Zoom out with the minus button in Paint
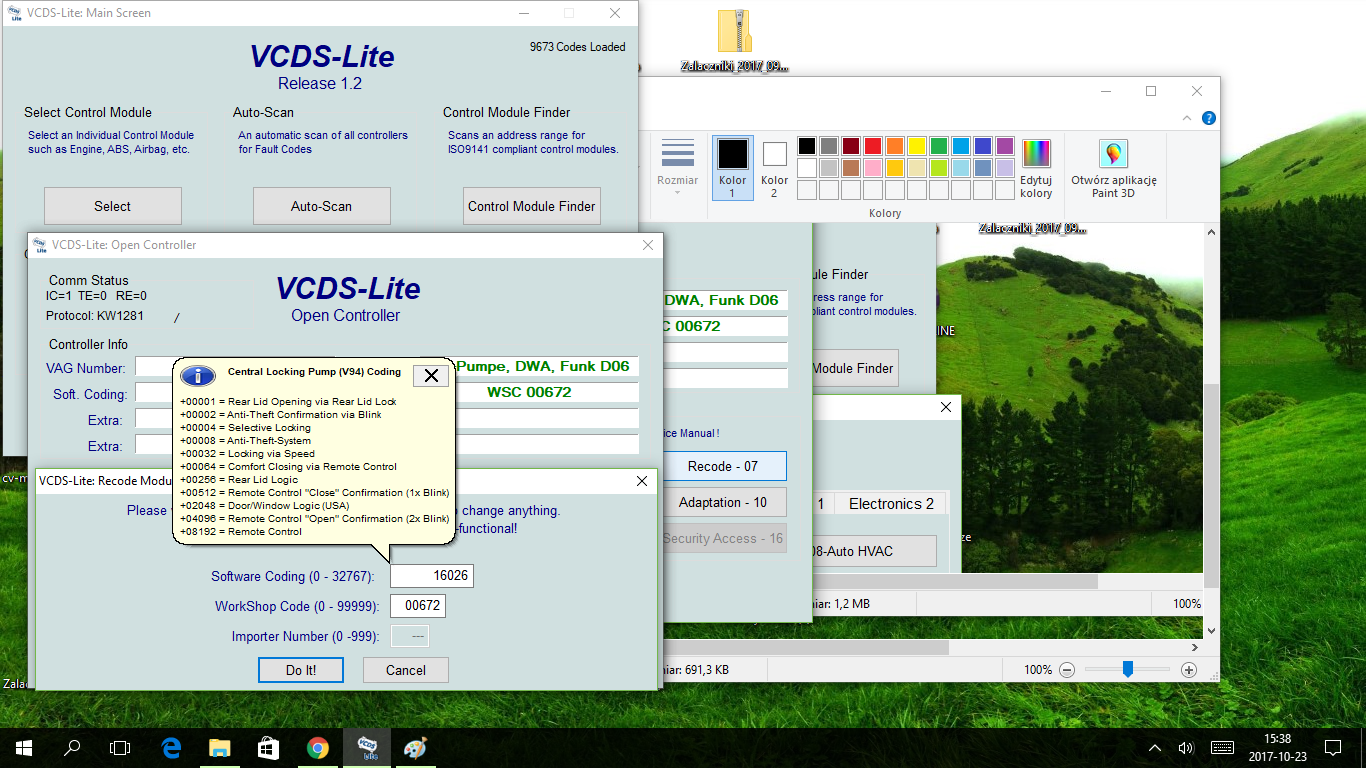The width and height of the screenshot is (1366, 768). coord(1067,670)
